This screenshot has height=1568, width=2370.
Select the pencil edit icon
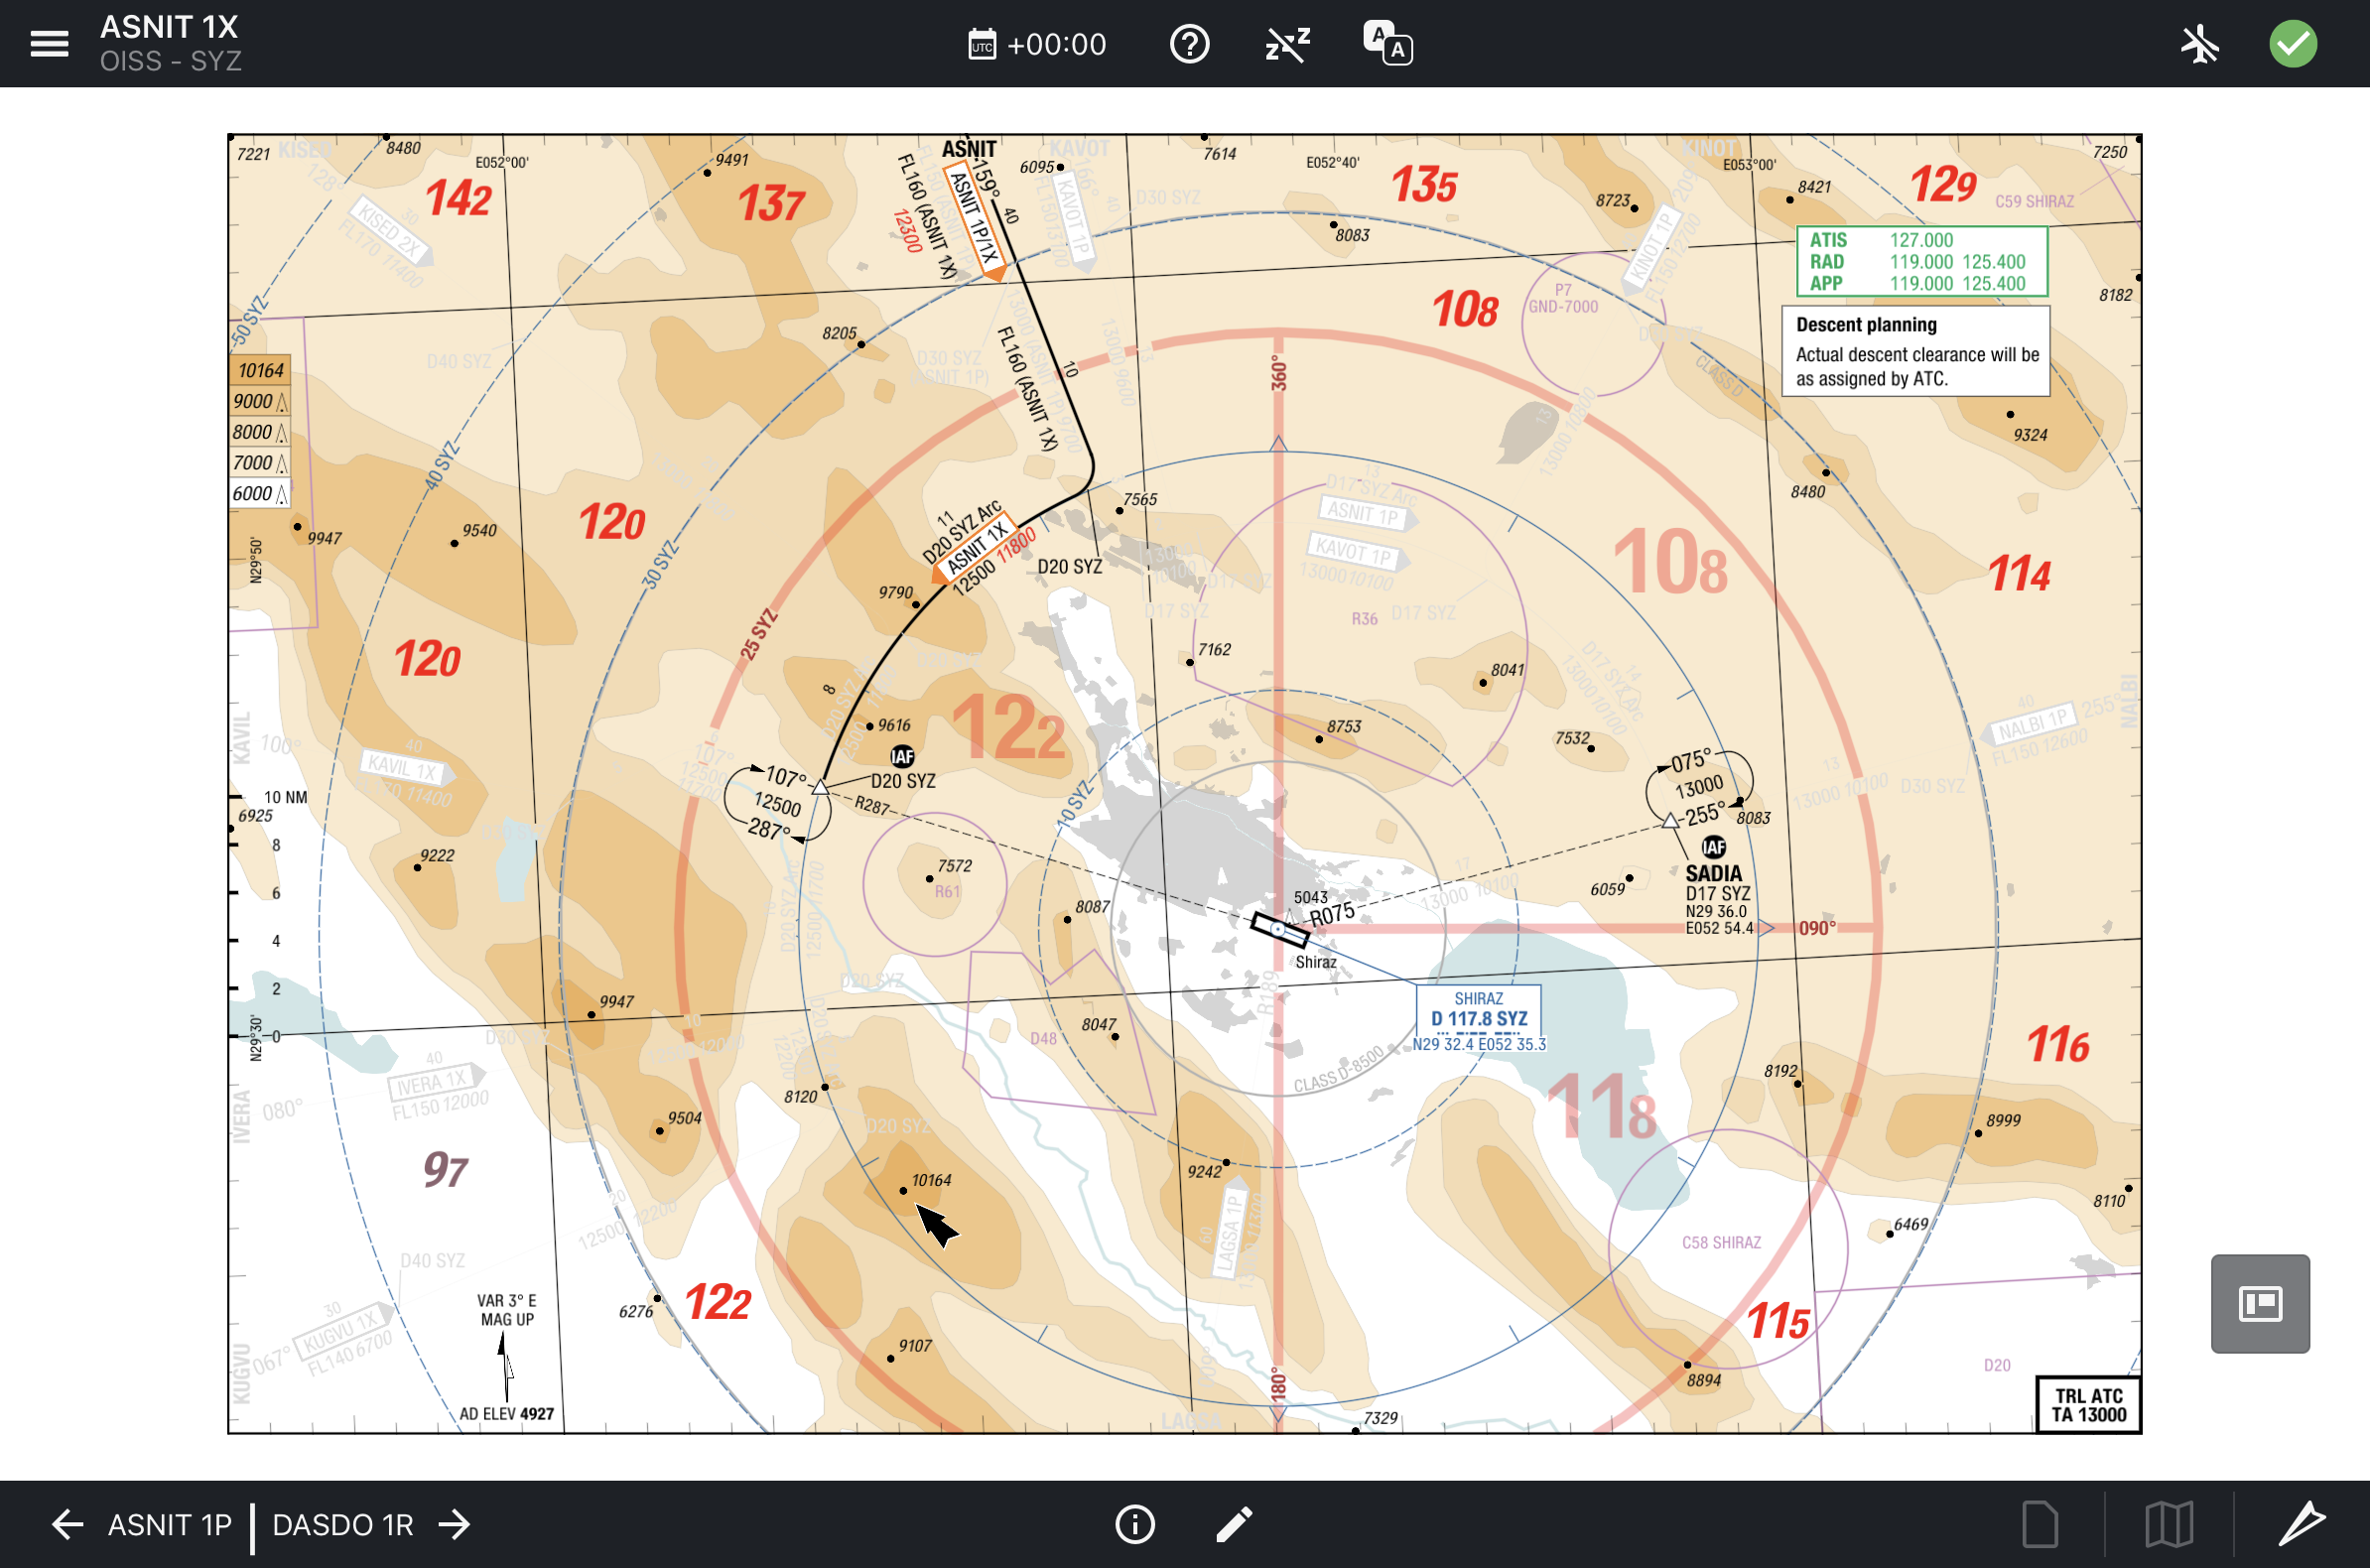point(1234,1524)
